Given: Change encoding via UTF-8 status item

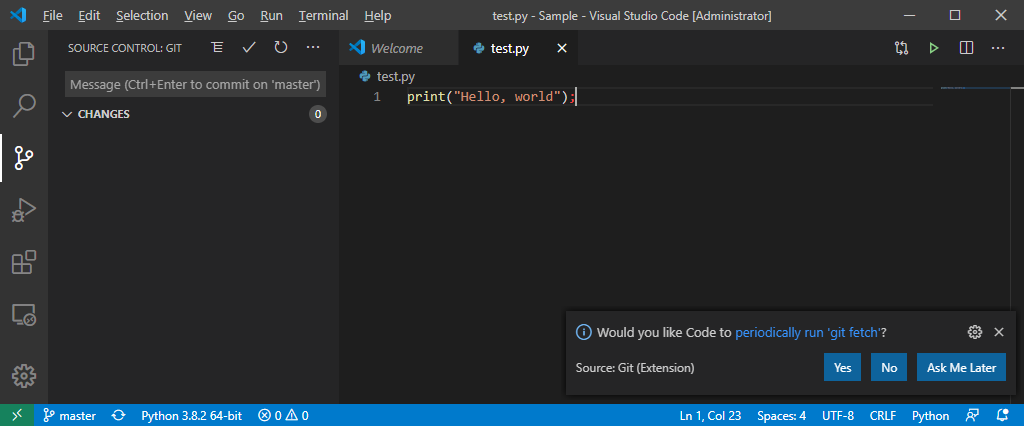Looking at the screenshot, I should [838, 416].
